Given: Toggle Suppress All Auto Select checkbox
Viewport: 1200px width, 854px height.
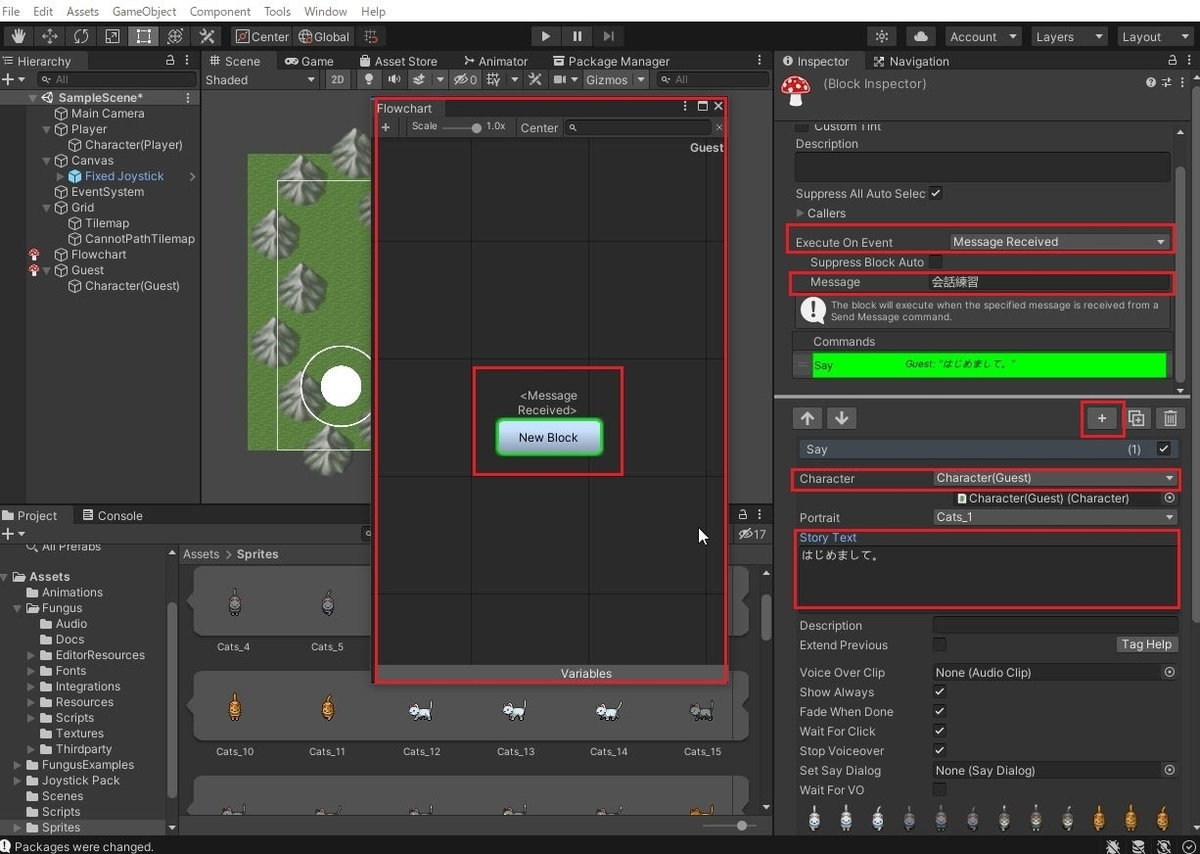Looking at the screenshot, I should click(x=936, y=193).
